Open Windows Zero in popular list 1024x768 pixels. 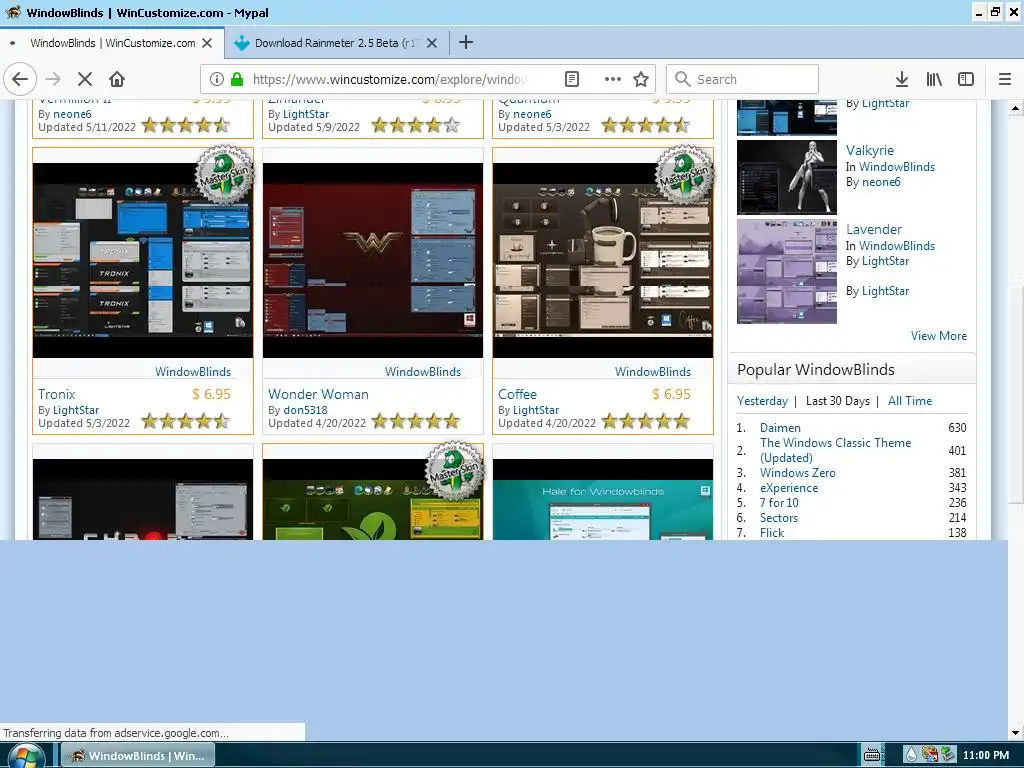(797, 473)
